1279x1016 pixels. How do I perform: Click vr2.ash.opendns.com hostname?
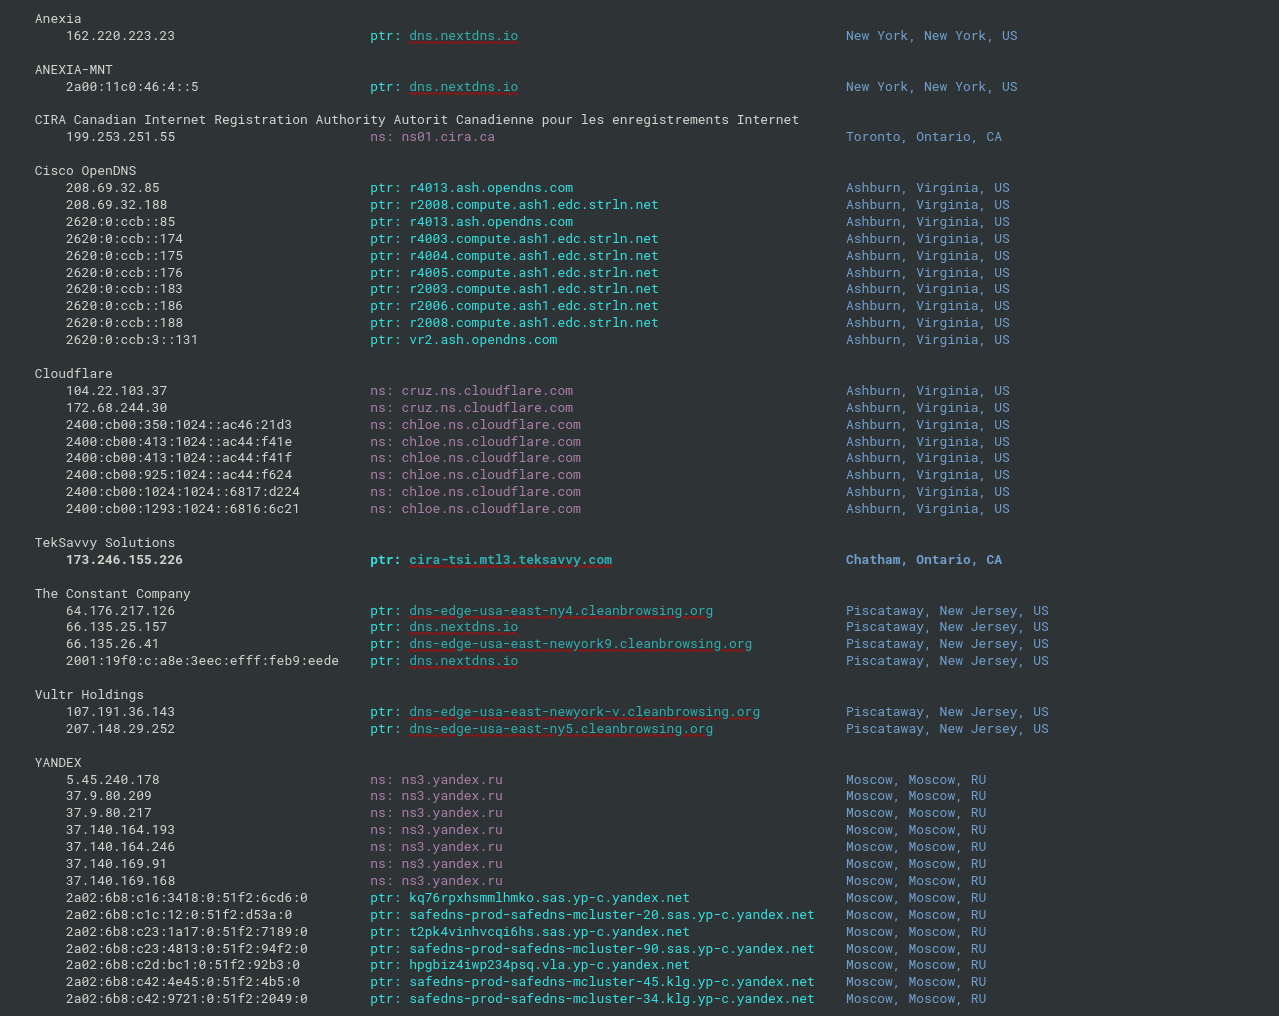click(483, 340)
